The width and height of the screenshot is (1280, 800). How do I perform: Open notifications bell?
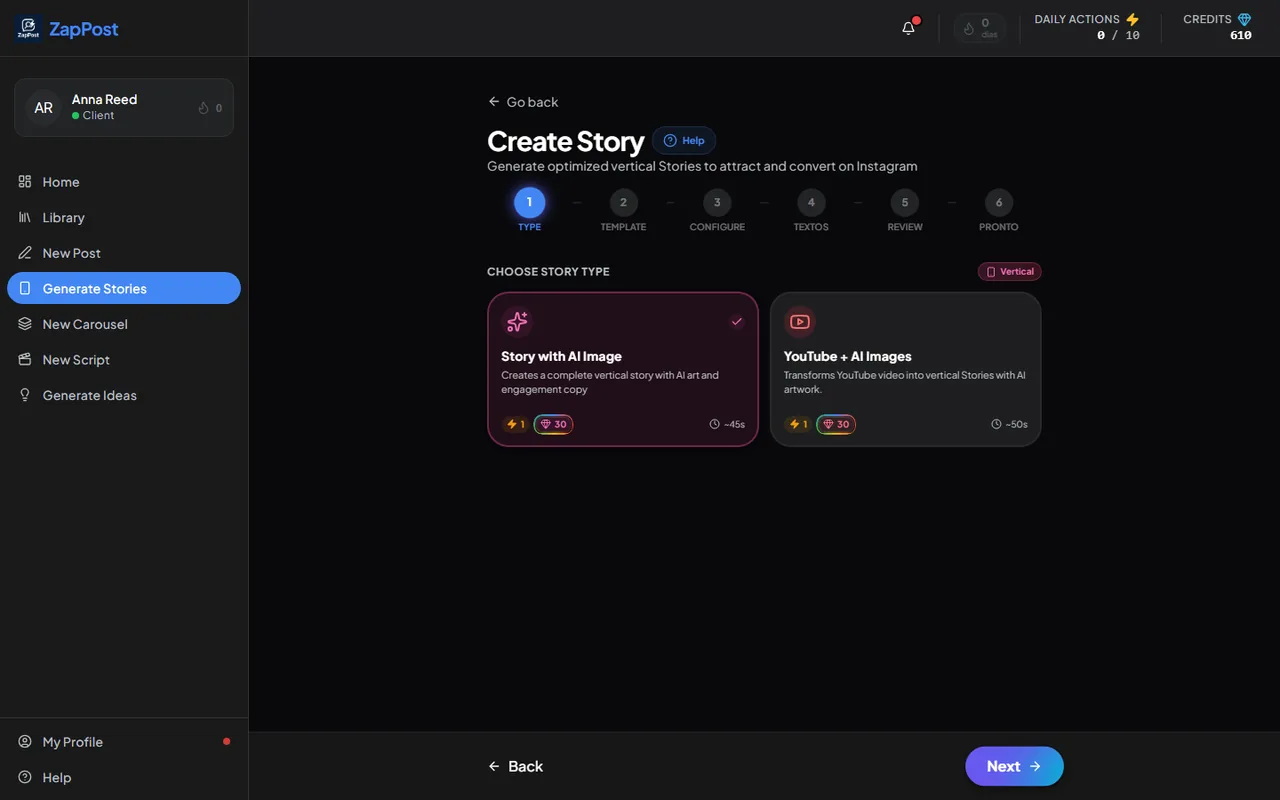point(908,28)
